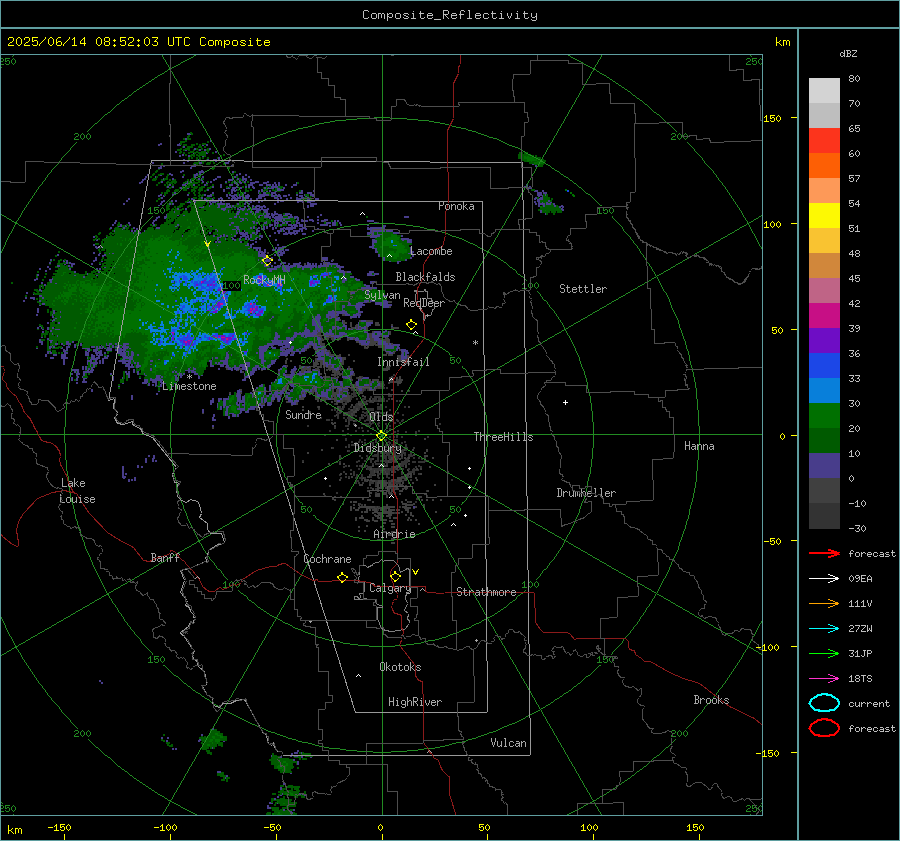900x841 pixels.
Task: Click the light blue swatch labeled 33 dBZ
Action: click(x=824, y=390)
